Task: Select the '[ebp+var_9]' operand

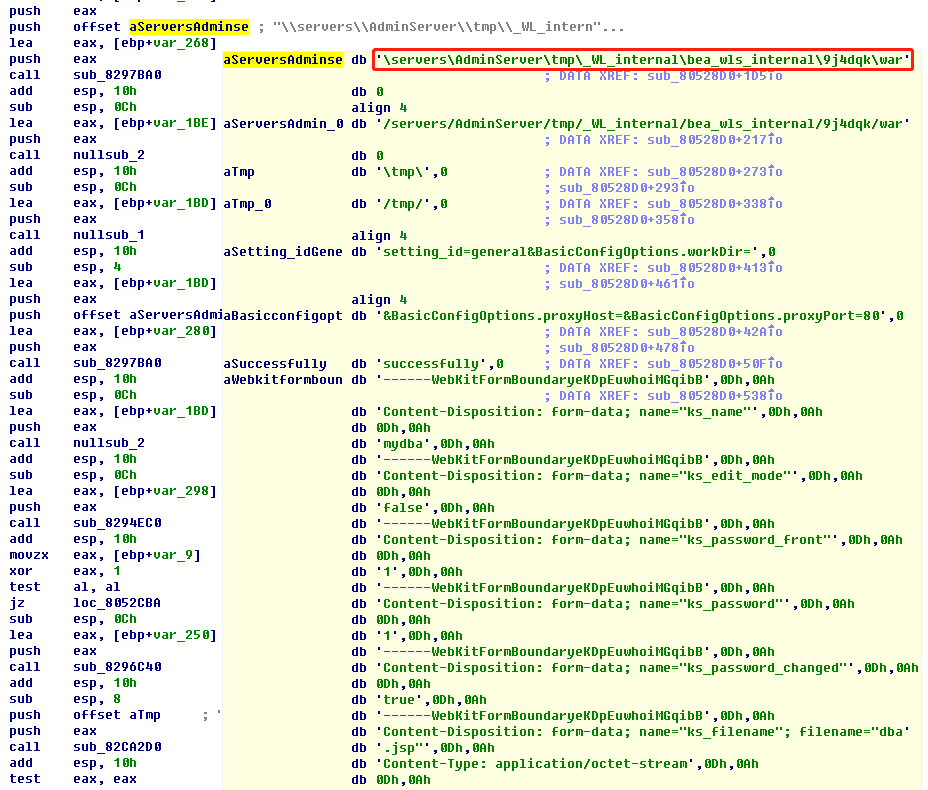Action: [157, 554]
